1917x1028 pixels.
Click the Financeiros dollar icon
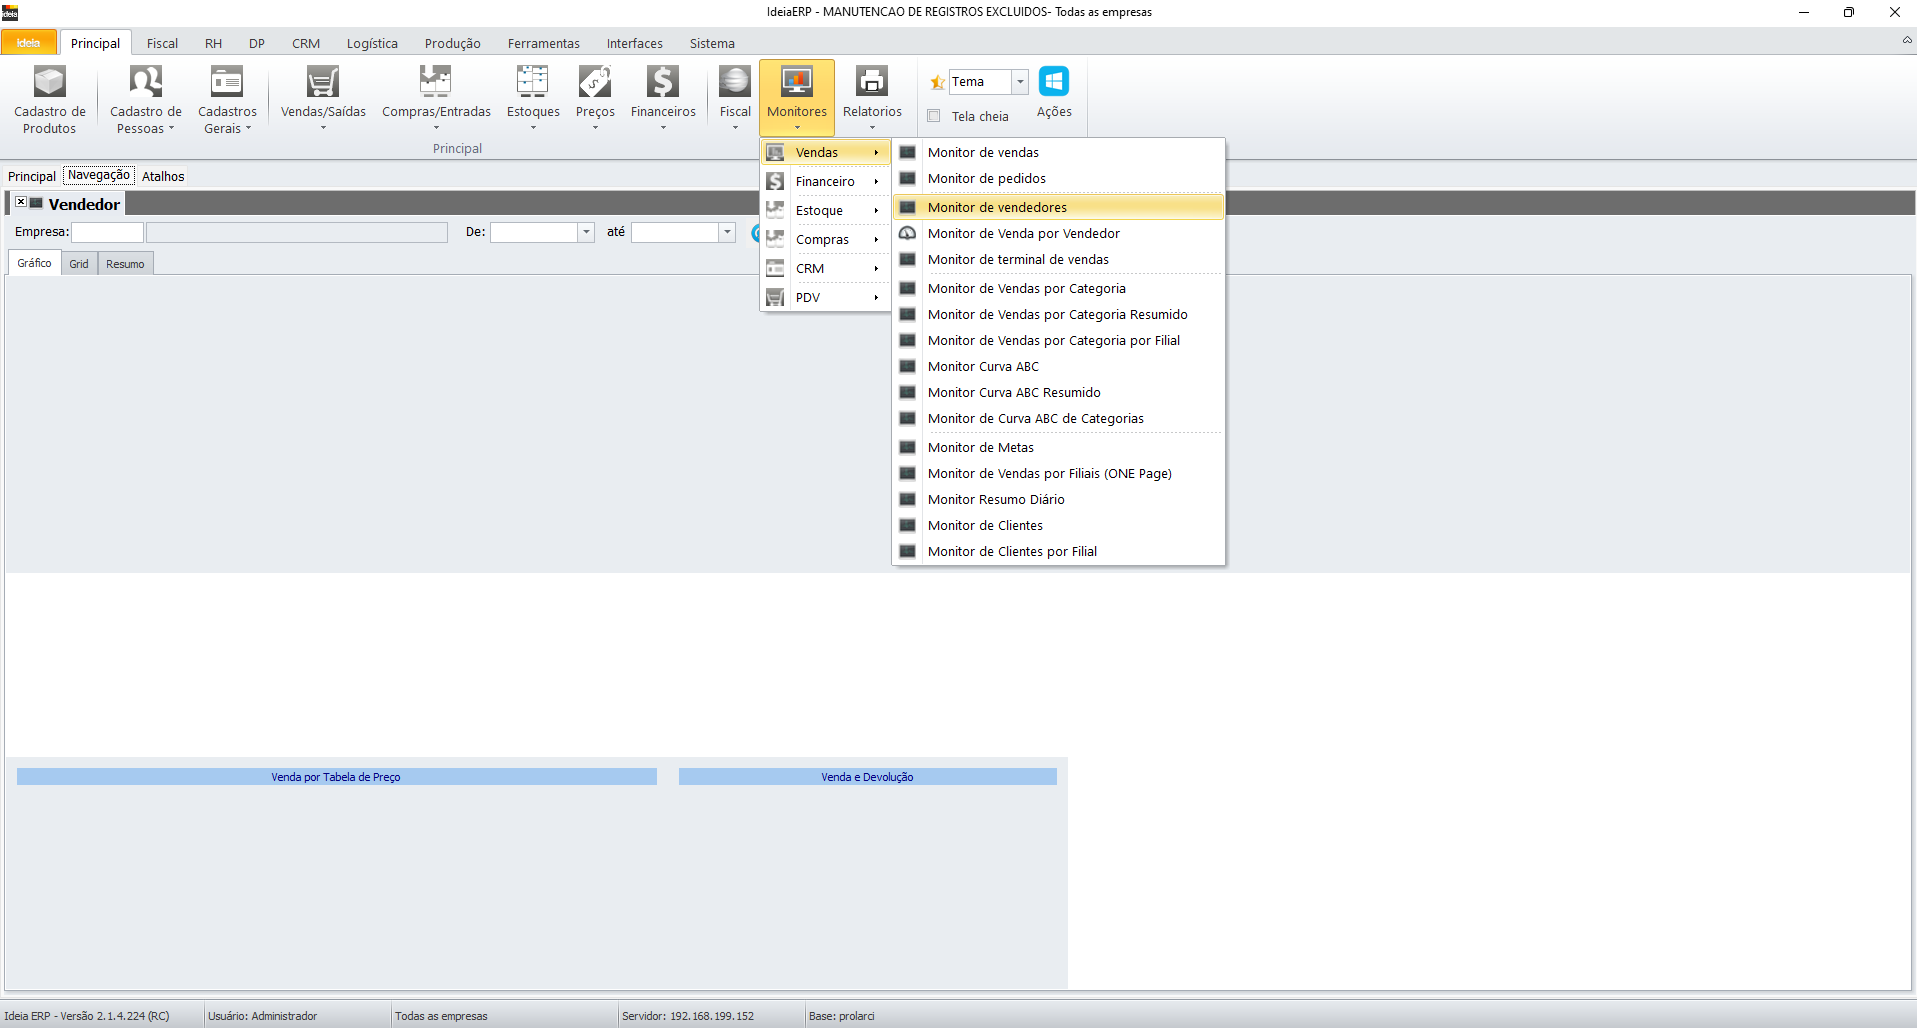click(662, 82)
